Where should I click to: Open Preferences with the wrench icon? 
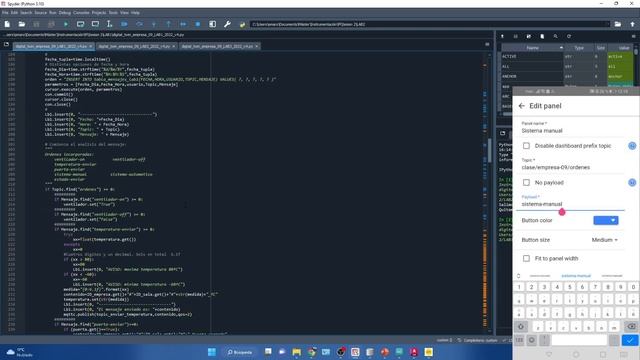click(x=227, y=24)
